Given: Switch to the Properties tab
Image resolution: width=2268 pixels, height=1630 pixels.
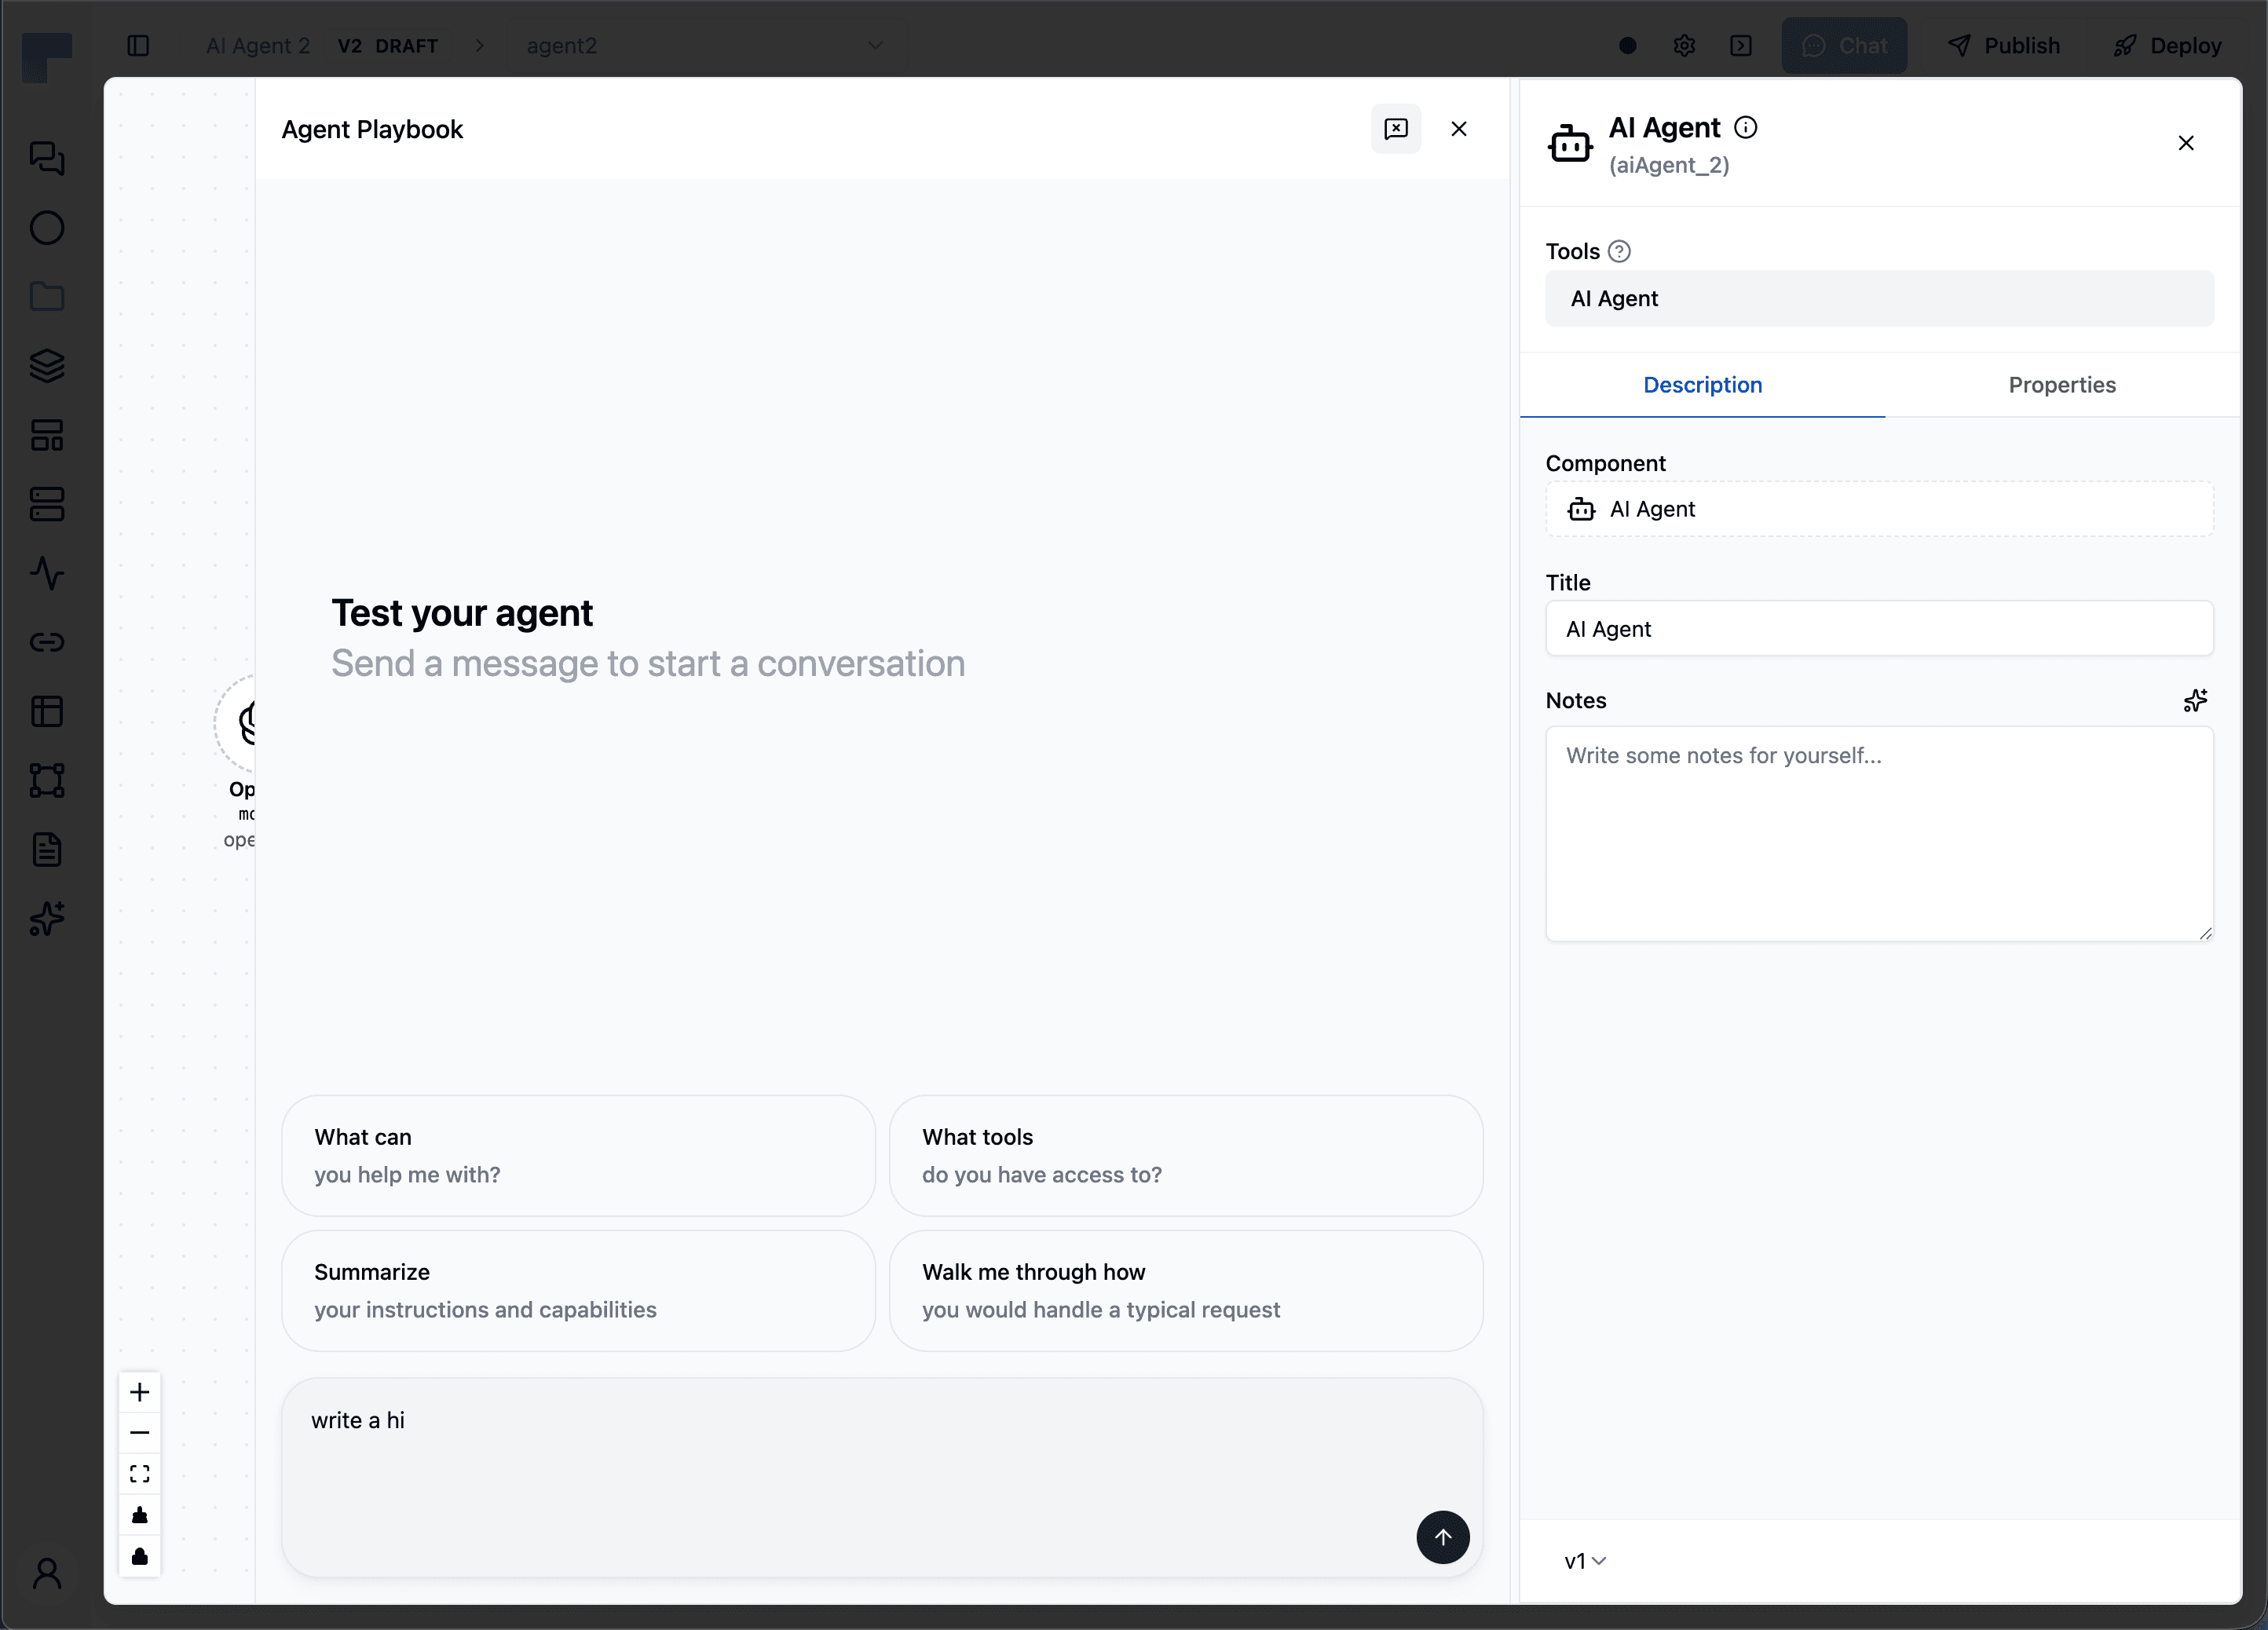Looking at the screenshot, I should coord(2062,385).
